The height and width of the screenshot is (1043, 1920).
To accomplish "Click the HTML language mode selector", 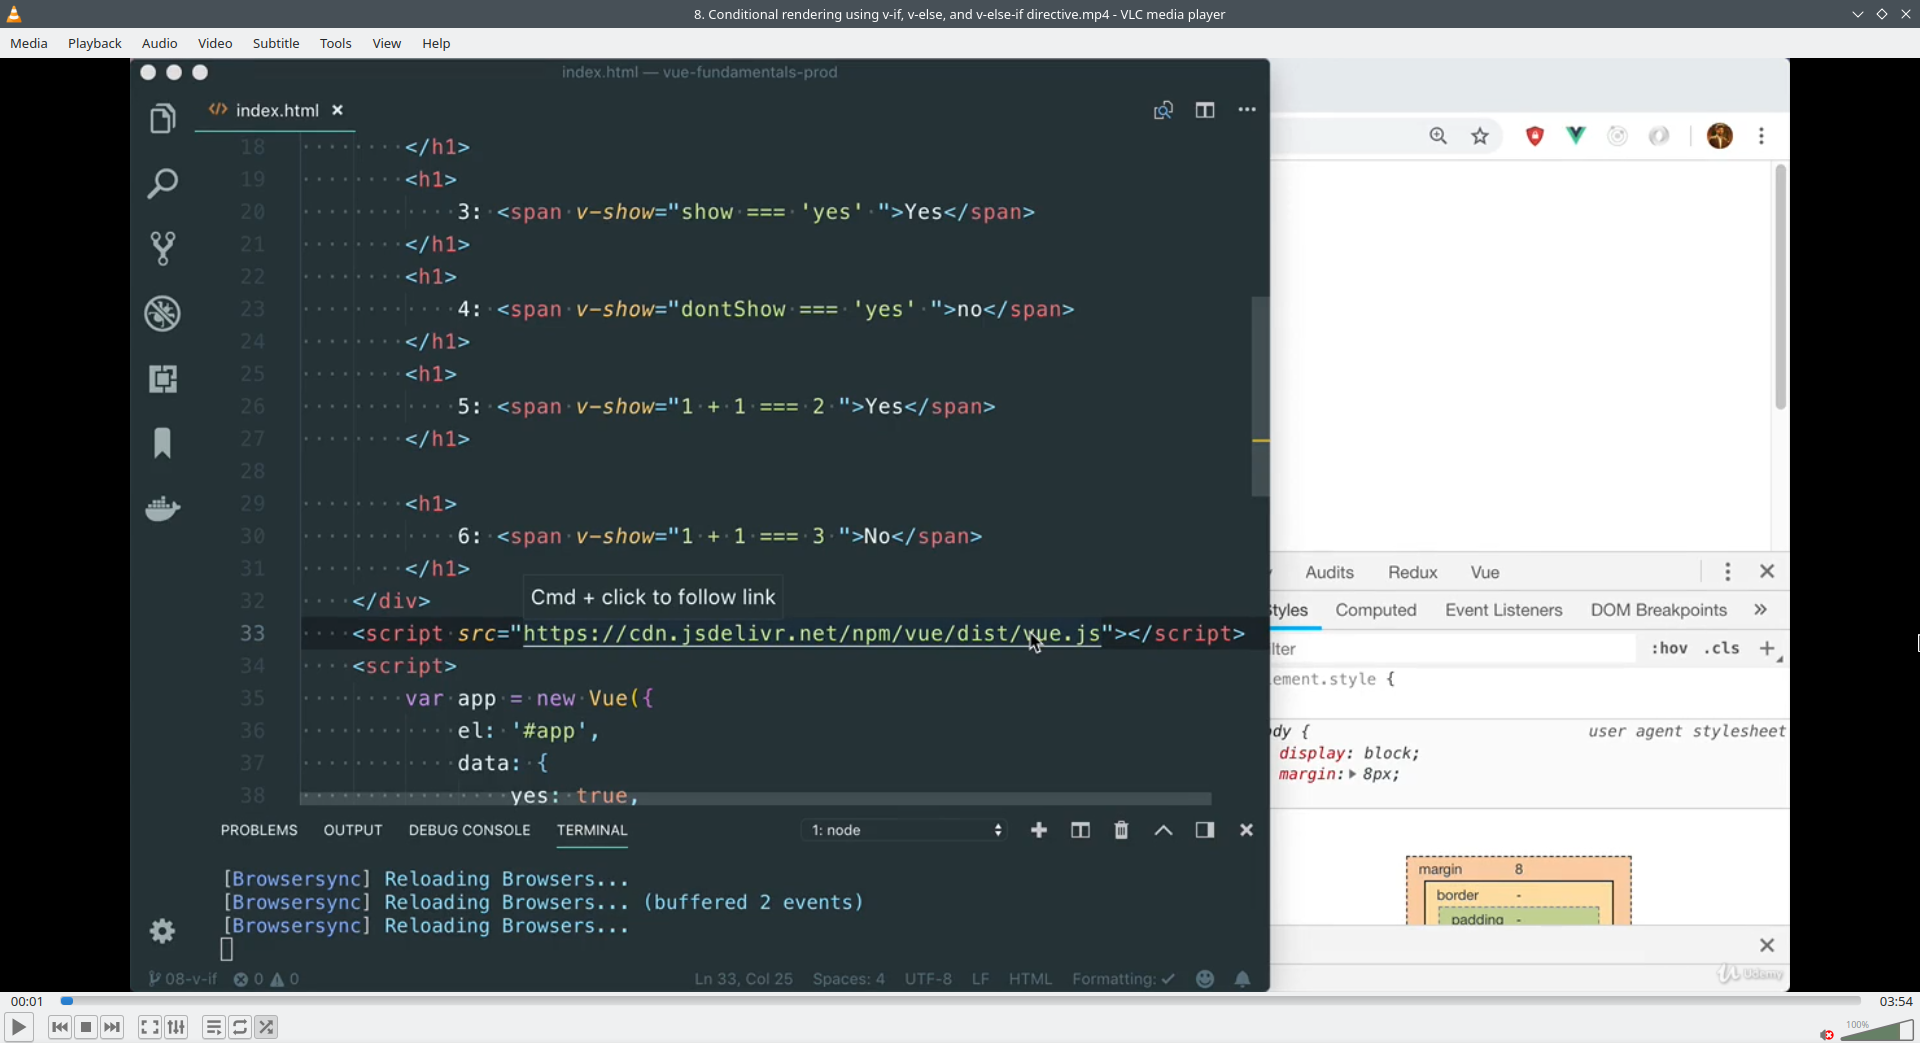I will click(x=1030, y=979).
